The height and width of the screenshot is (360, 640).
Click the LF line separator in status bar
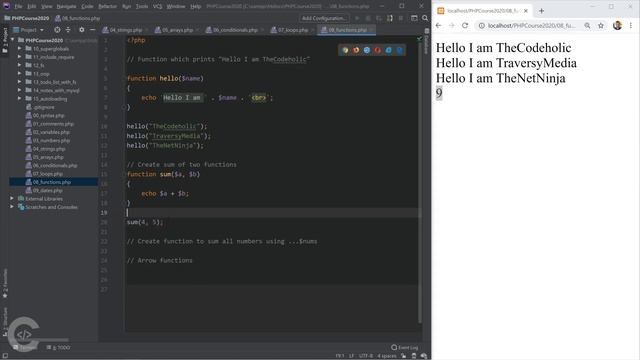pos(351,356)
